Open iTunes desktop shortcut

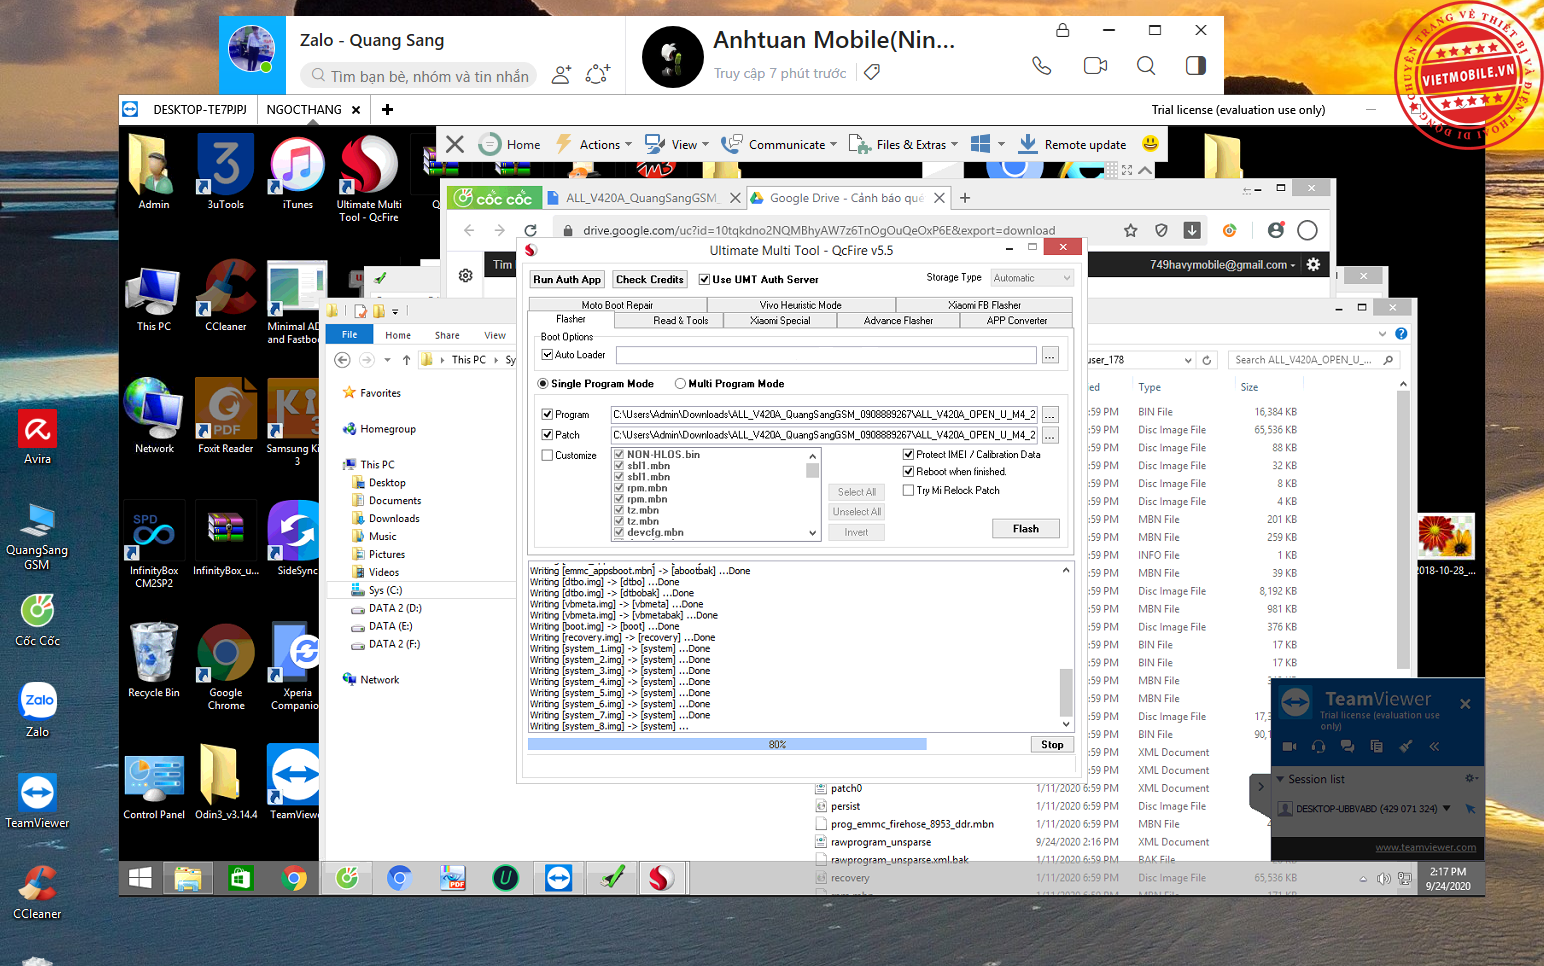click(x=297, y=172)
